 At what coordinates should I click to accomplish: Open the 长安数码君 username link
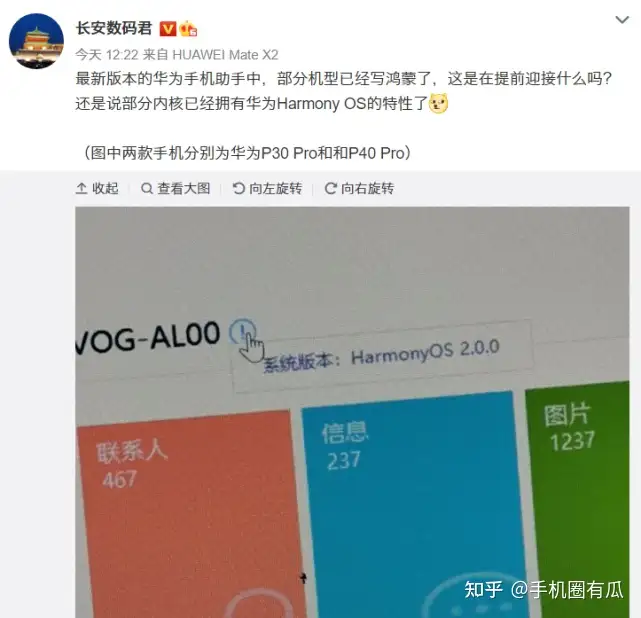click(x=114, y=29)
